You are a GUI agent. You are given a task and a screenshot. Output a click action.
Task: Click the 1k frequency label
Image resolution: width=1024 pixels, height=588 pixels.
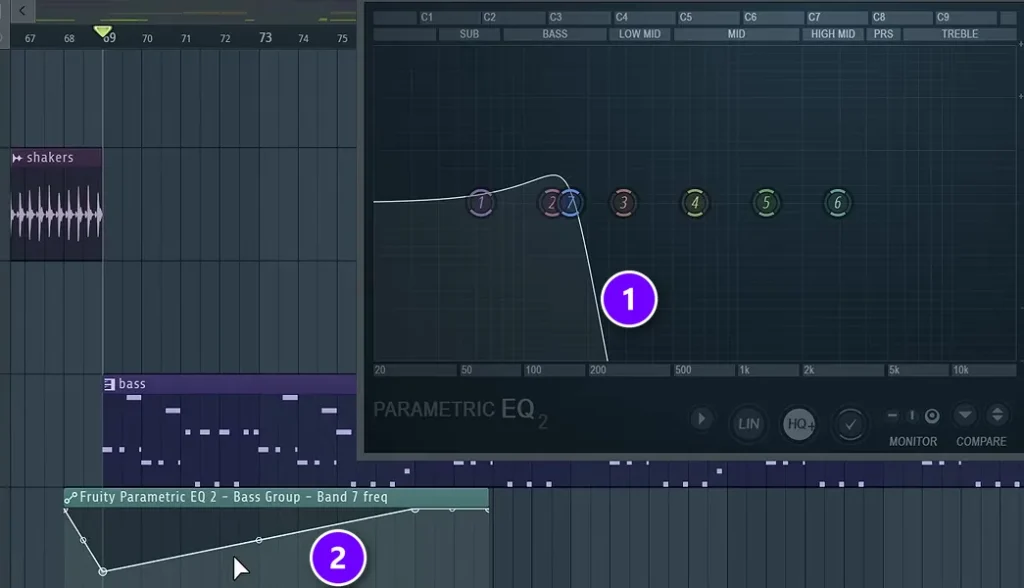click(744, 370)
